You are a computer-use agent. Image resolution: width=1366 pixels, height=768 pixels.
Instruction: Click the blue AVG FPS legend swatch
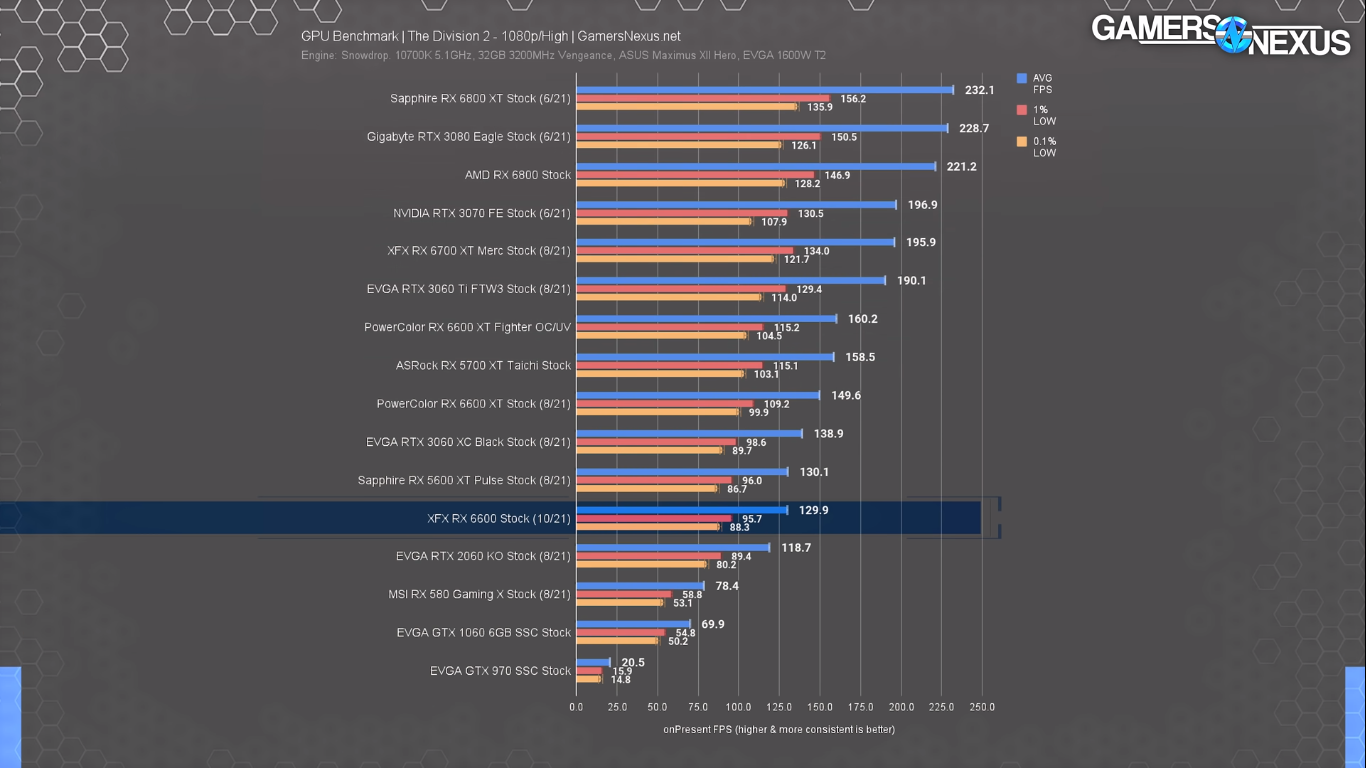point(1021,78)
